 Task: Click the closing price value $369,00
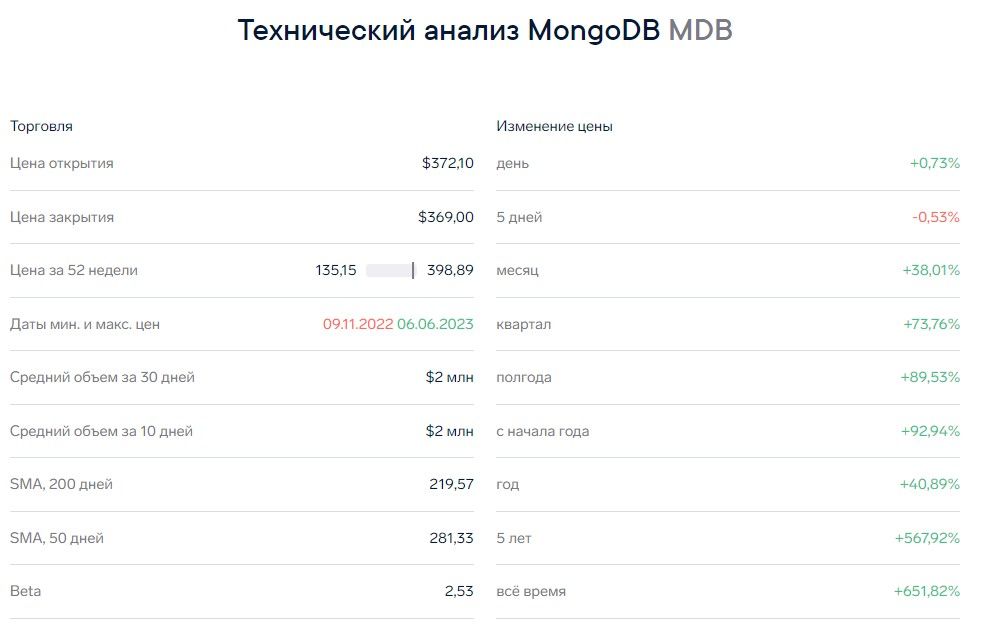pyautogui.click(x=446, y=217)
